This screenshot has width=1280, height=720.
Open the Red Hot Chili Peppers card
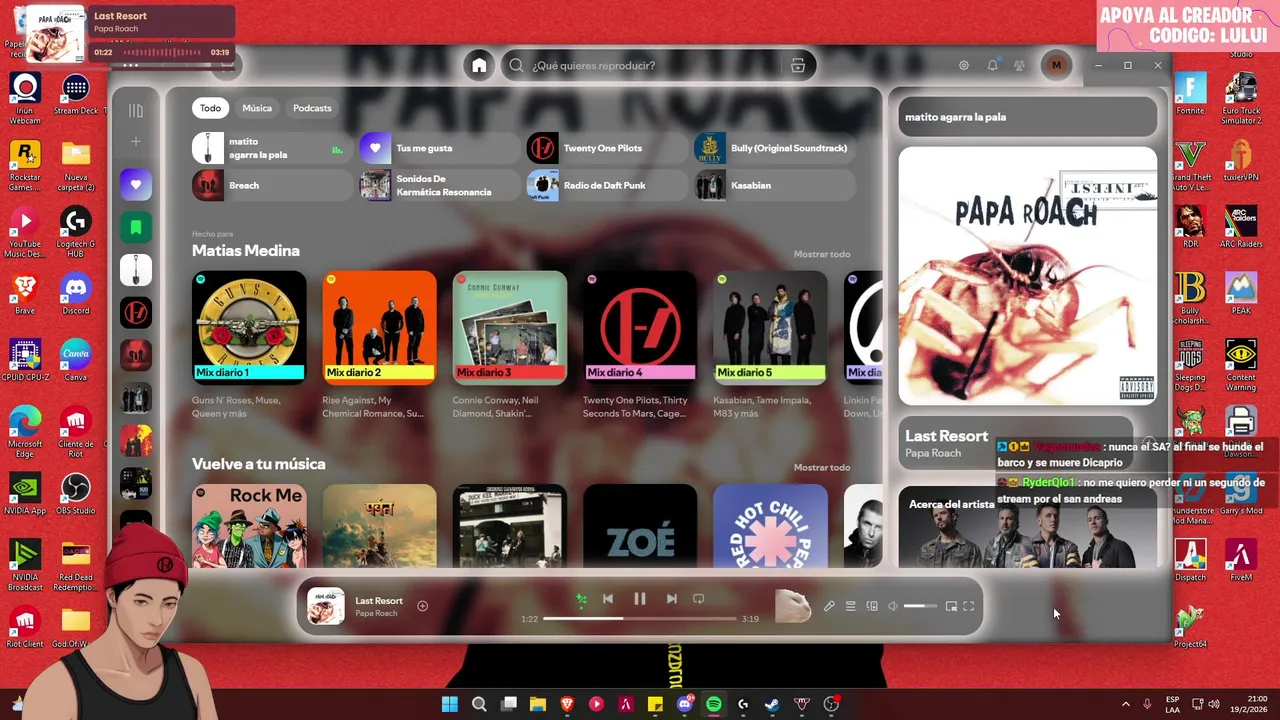(x=770, y=526)
